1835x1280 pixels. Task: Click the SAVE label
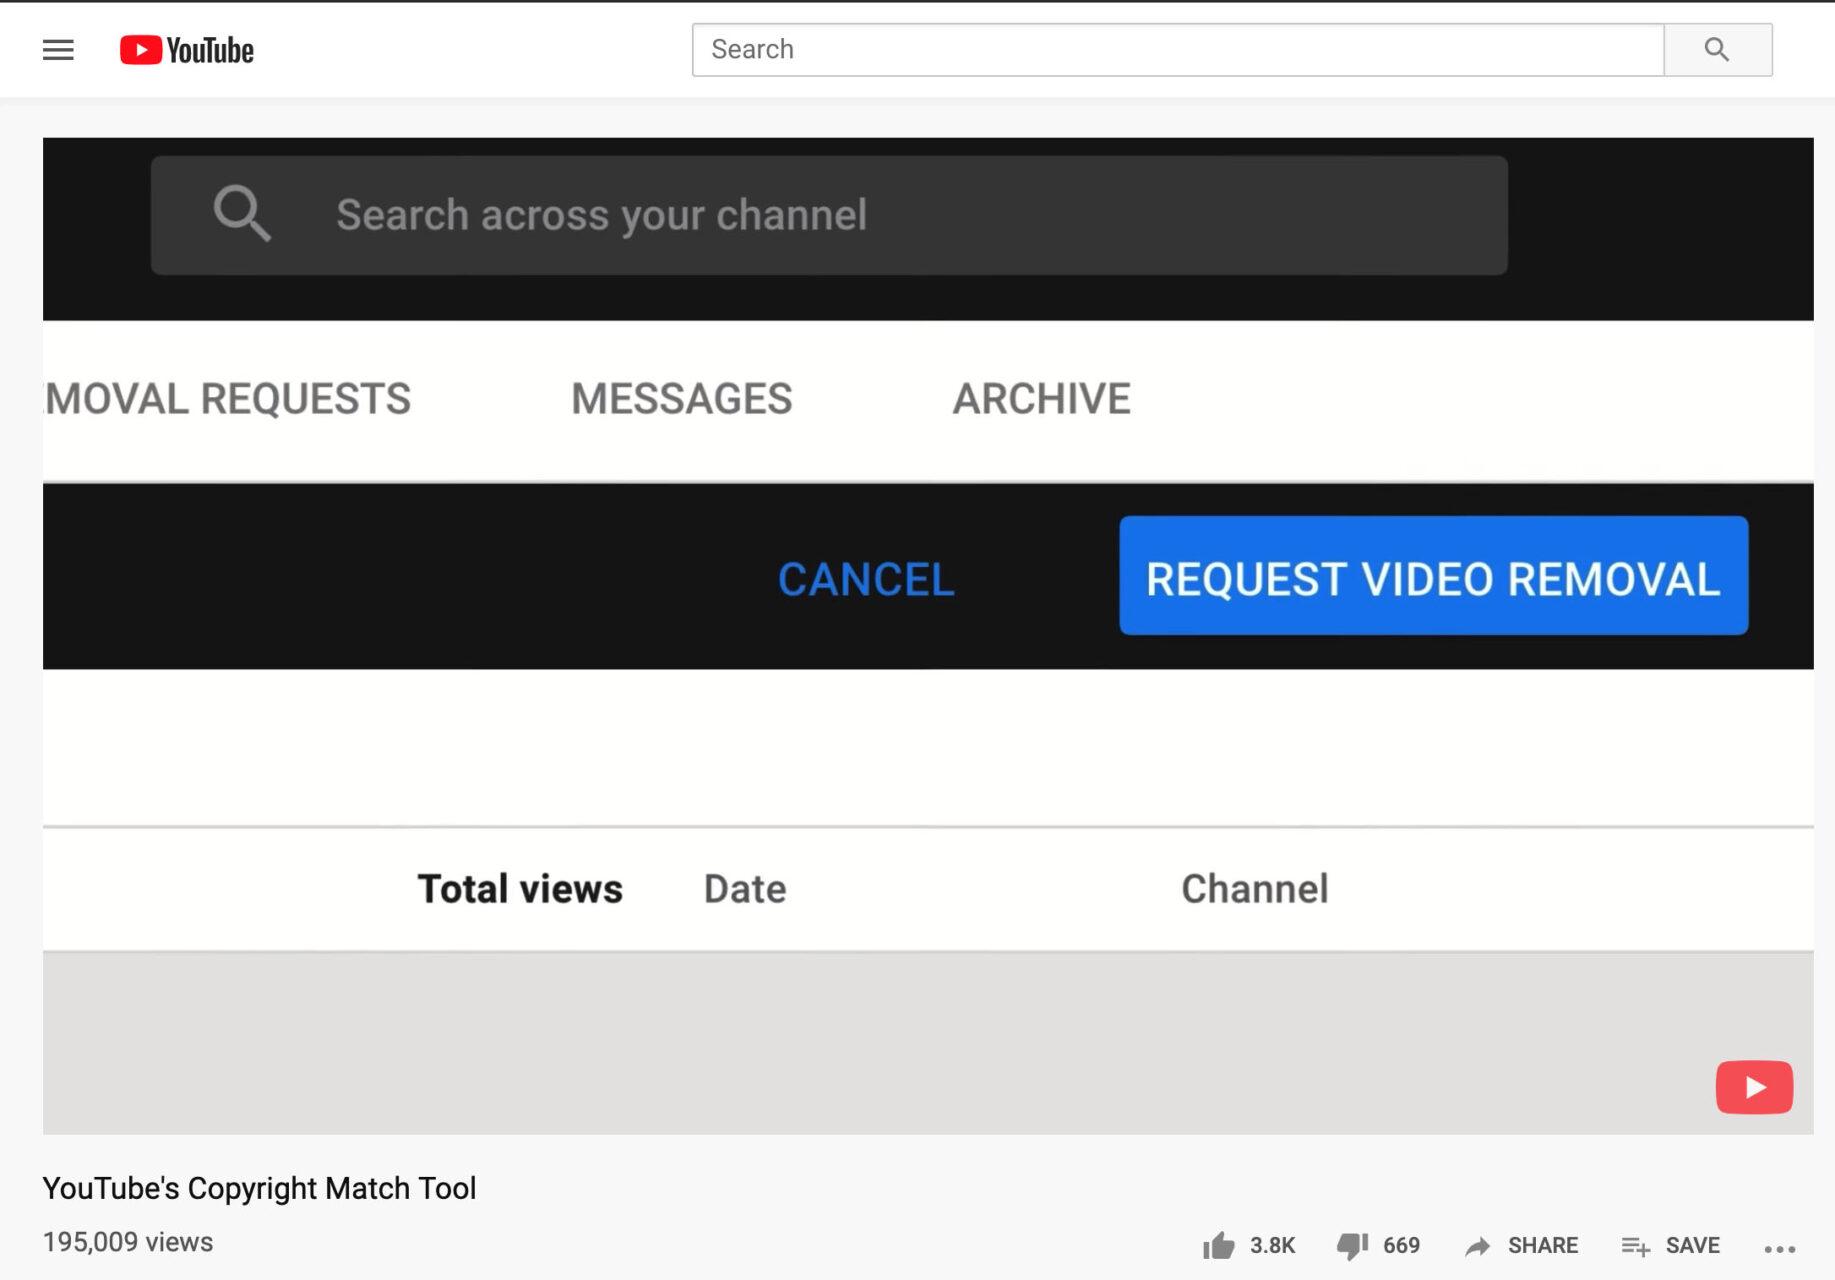1692,1246
